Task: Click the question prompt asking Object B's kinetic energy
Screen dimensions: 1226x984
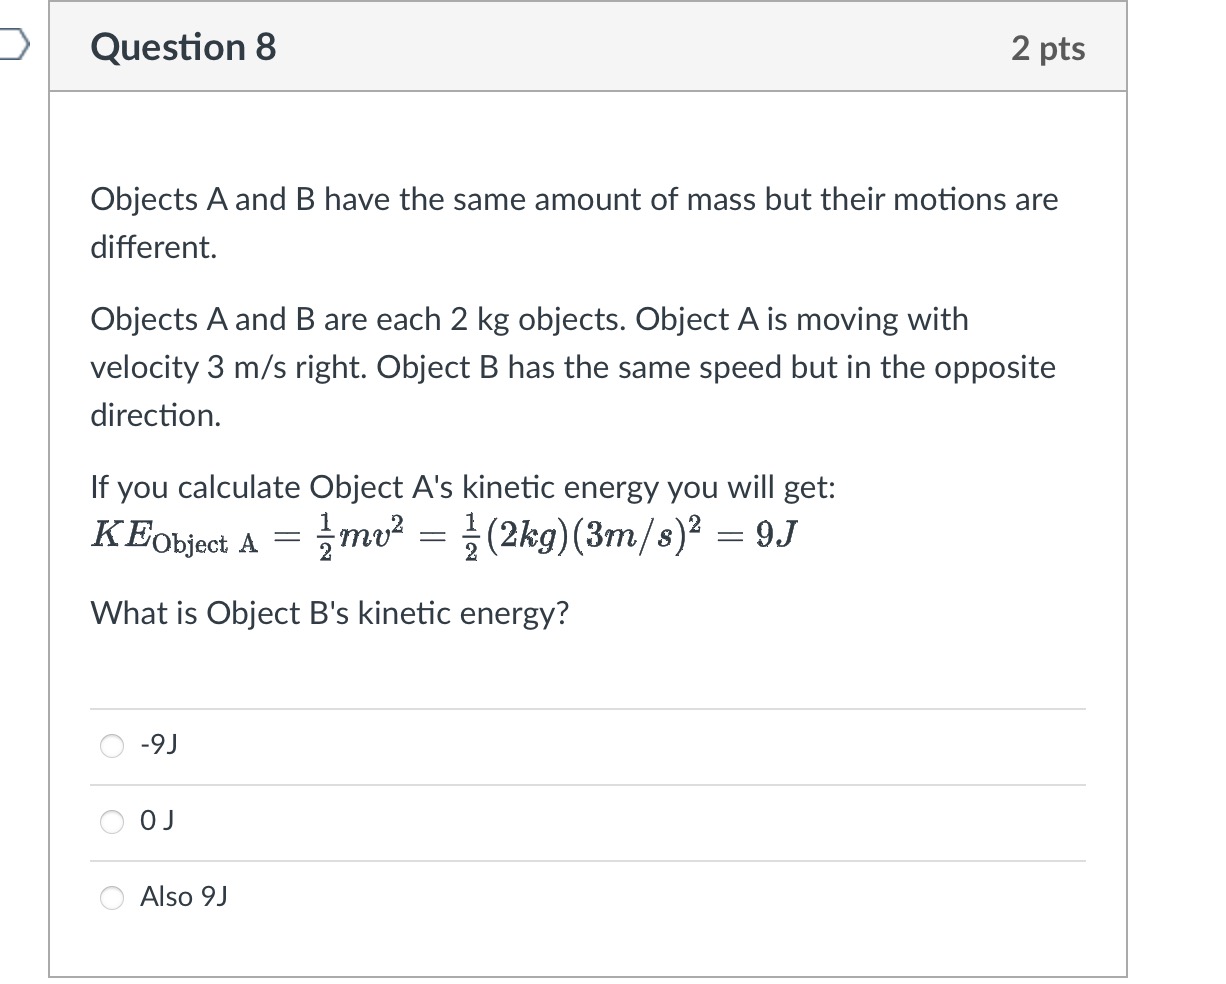Action: pos(329,613)
